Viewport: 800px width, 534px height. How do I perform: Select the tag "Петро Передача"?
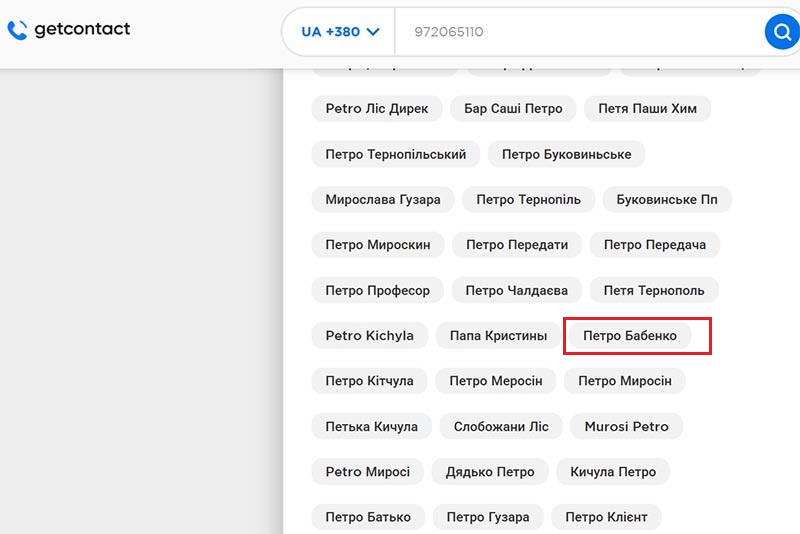tap(655, 245)
